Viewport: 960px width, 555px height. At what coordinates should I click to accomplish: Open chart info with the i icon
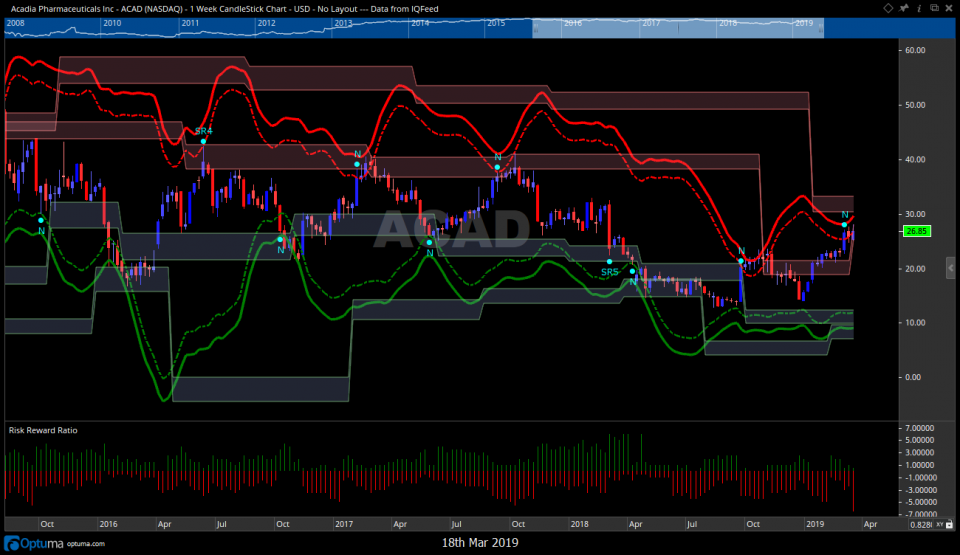[919, 8]
